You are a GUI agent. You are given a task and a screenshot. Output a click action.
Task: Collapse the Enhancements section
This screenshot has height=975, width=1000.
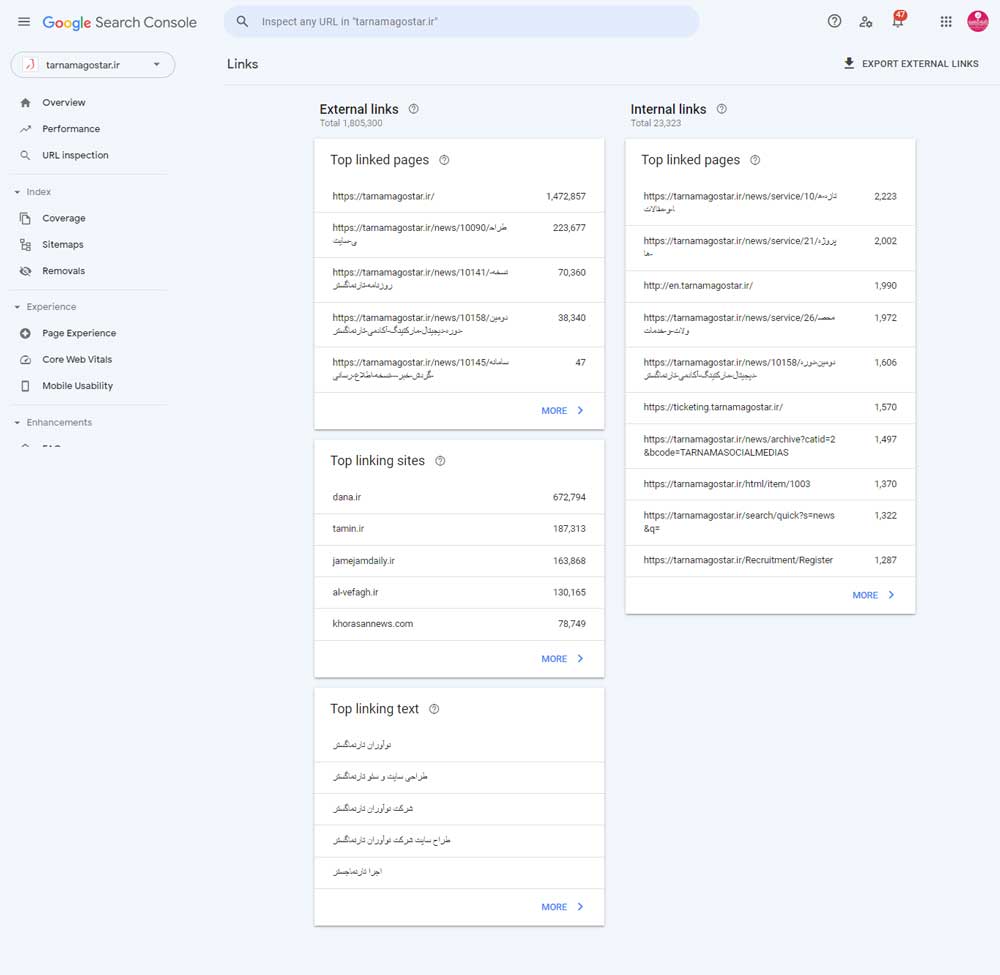point(17,423)
